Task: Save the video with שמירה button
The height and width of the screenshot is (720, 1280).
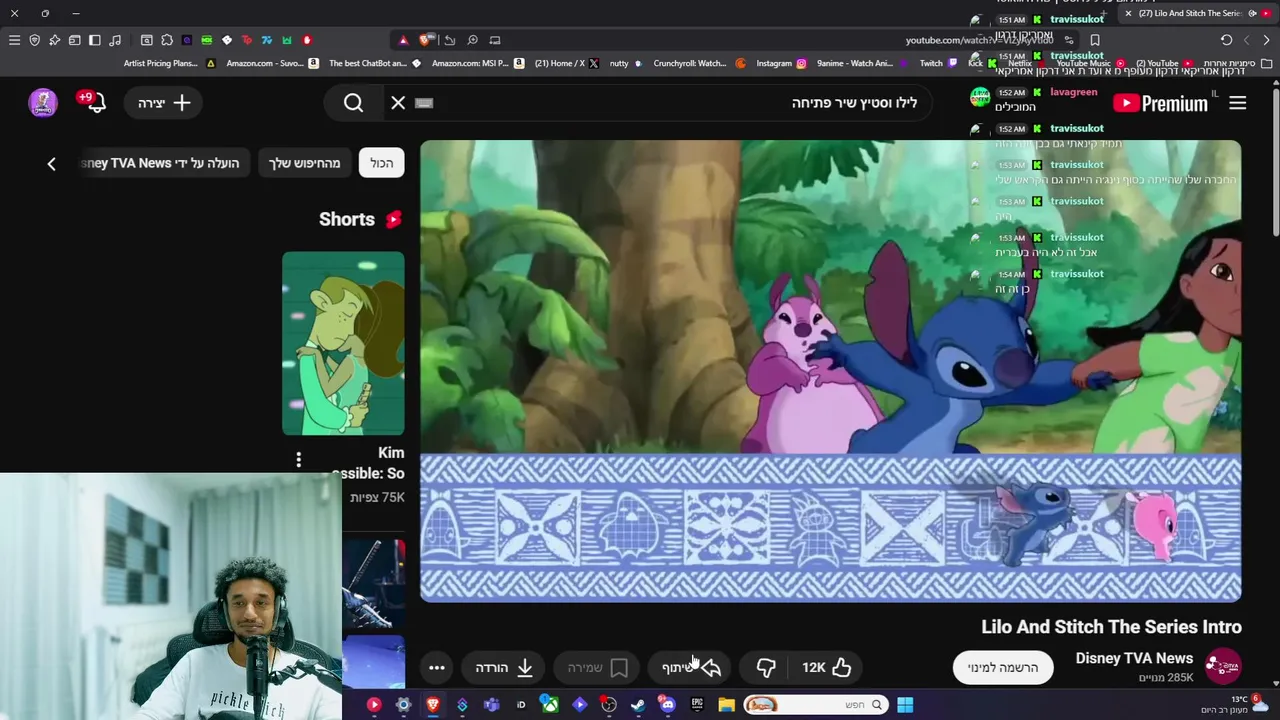Action: point(597,667)
